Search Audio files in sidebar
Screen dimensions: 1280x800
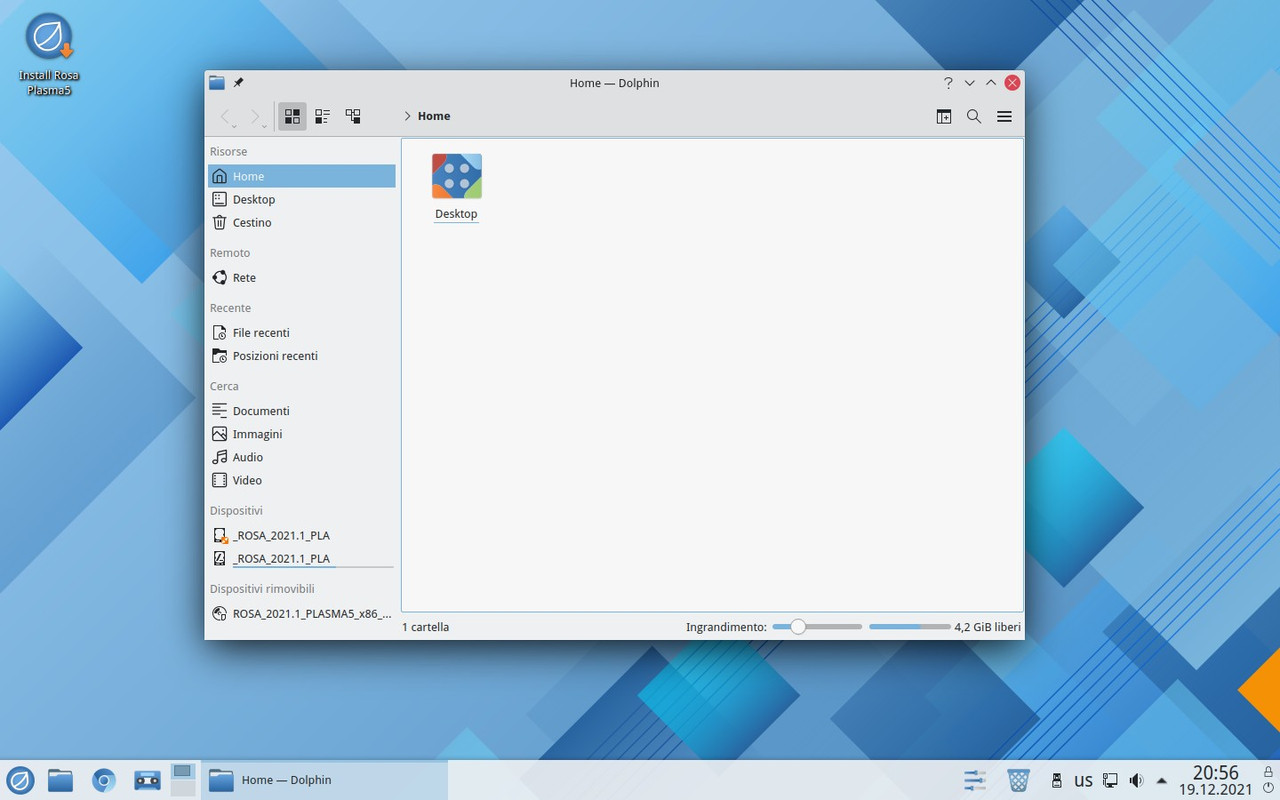[x=302, y=456]
